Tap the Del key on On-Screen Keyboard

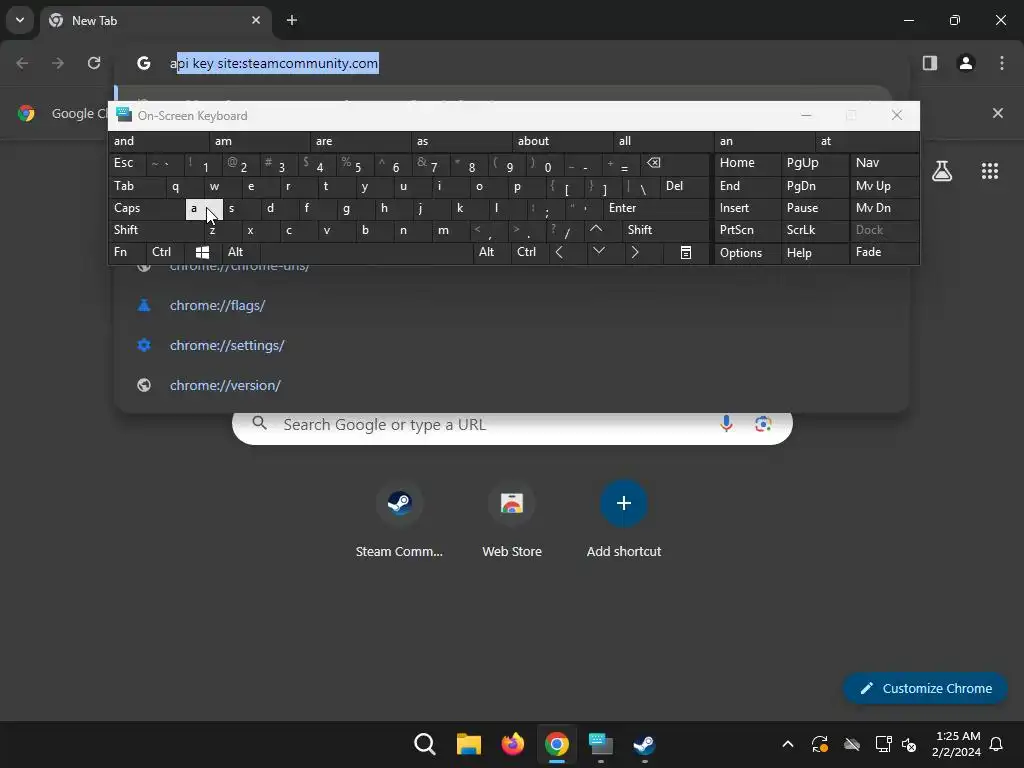685,186
